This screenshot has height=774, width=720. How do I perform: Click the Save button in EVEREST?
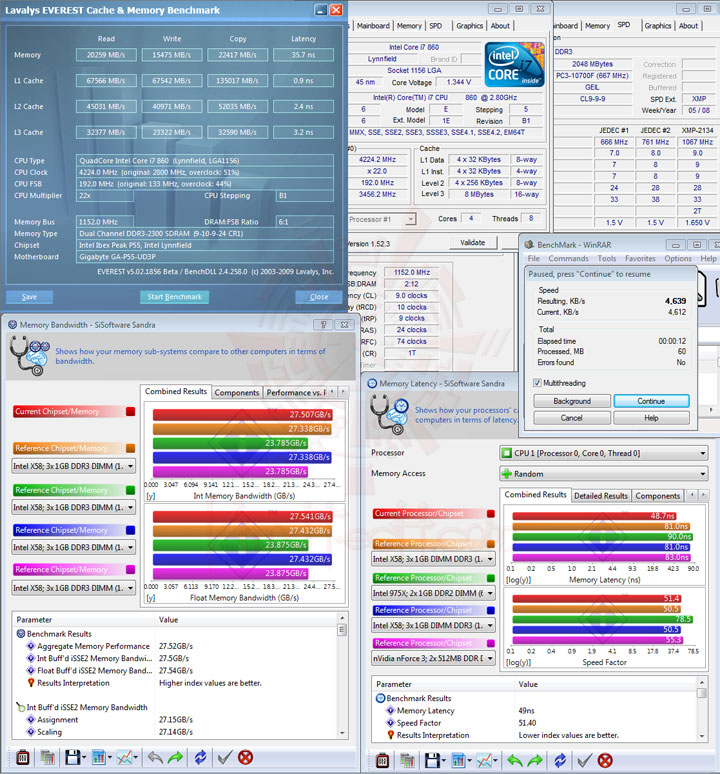pyautogui.click(x=29, y=297)
